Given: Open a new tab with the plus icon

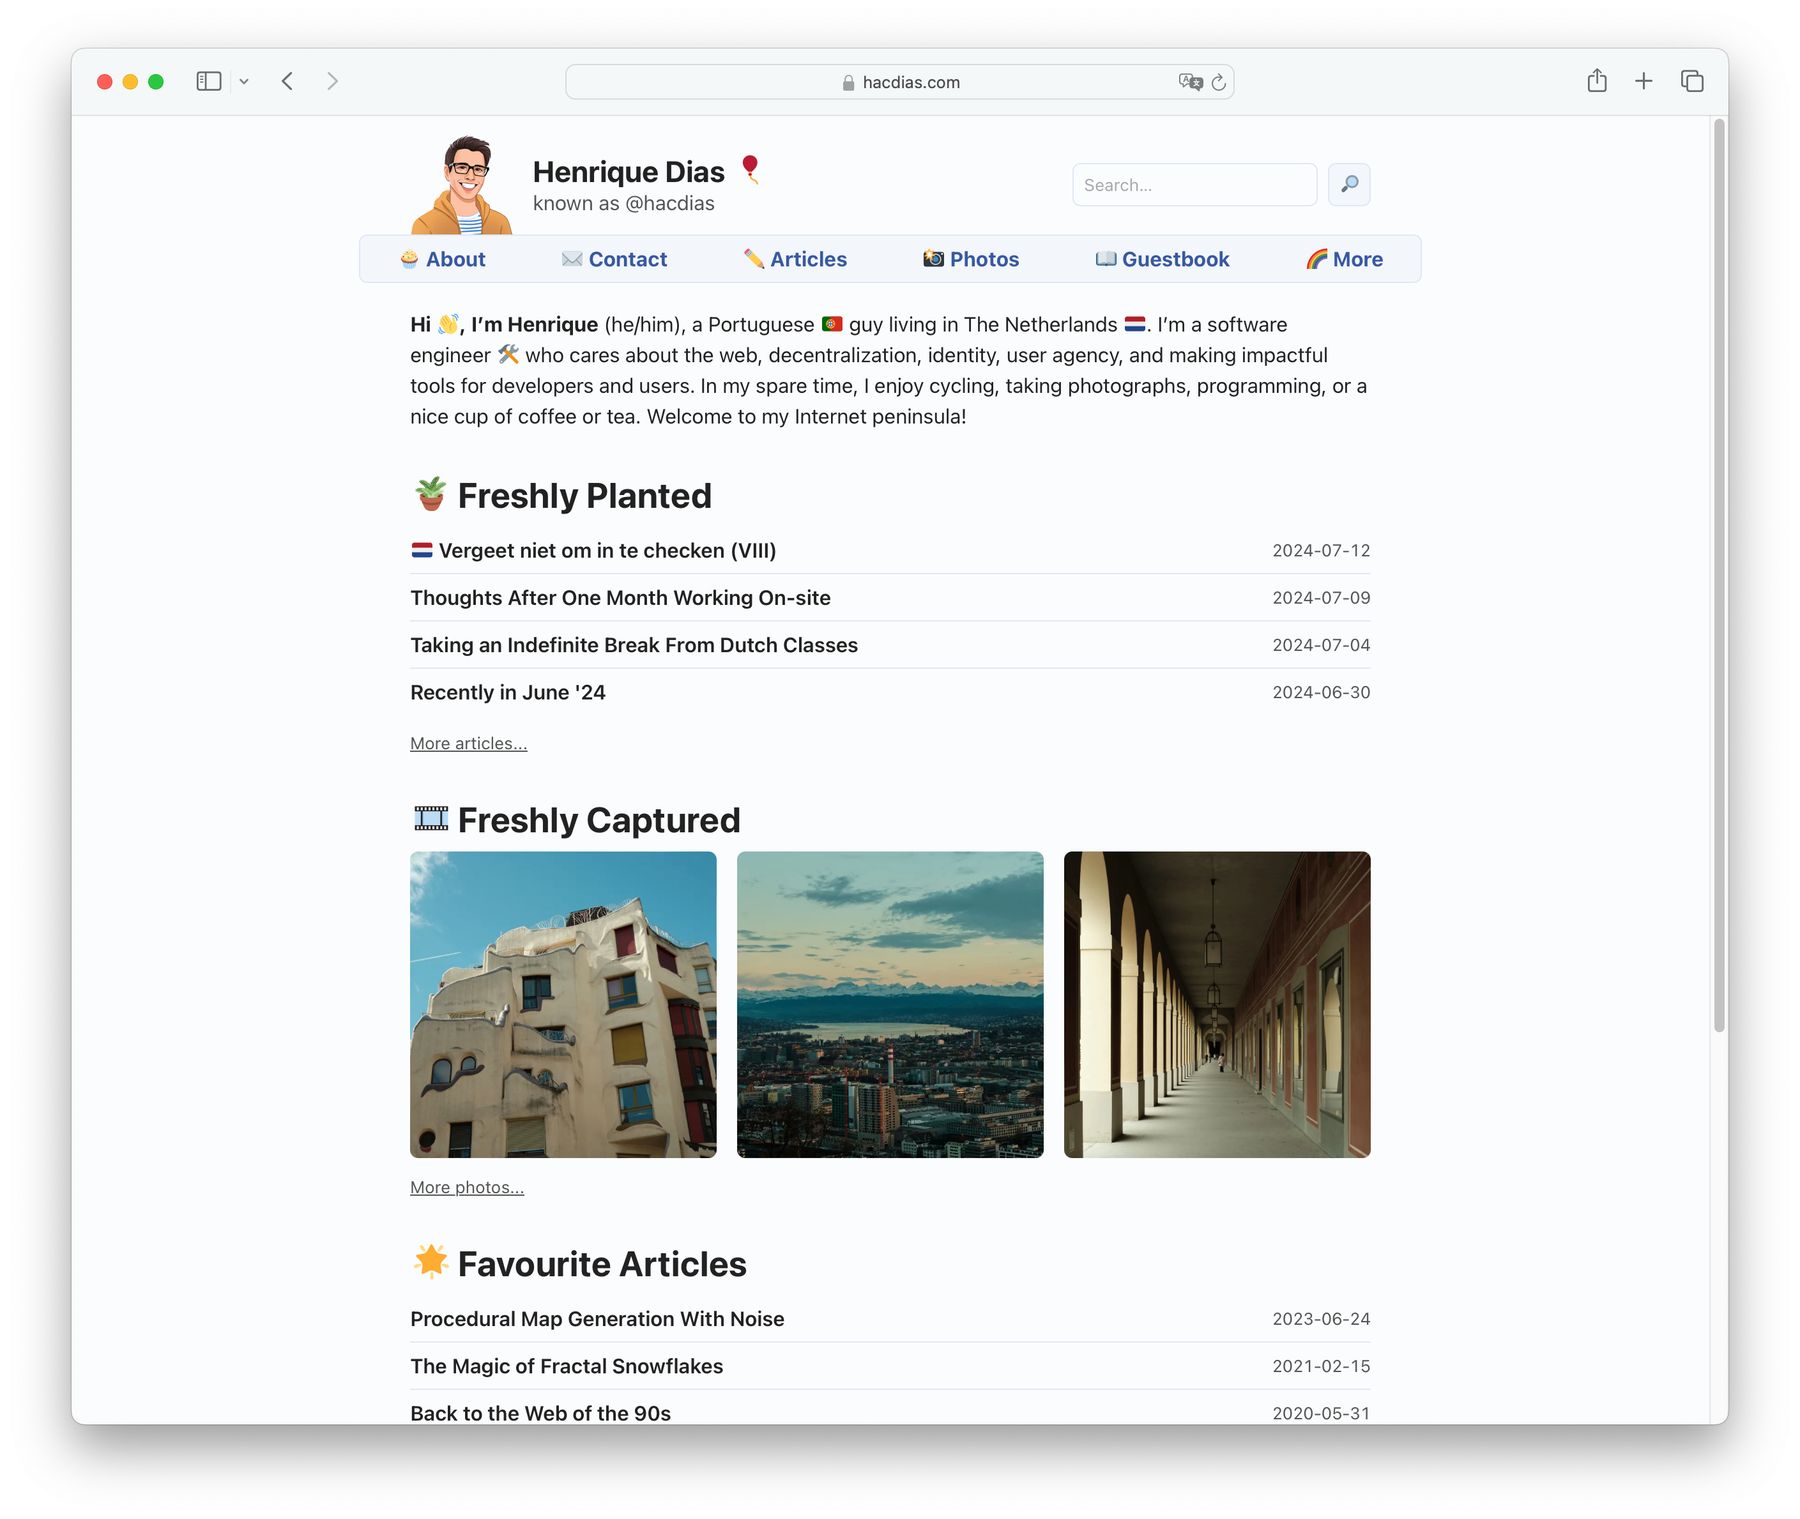Looking at the screenshot, I should point(1644,81).
